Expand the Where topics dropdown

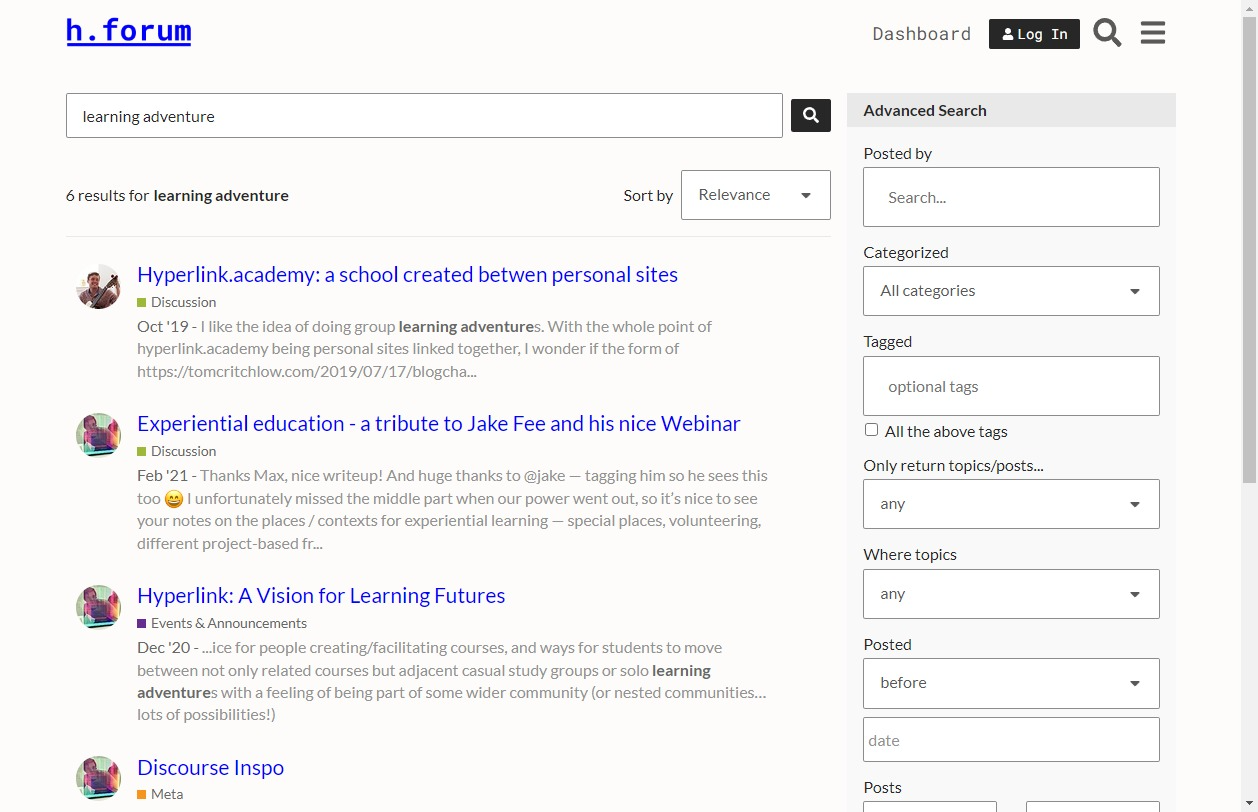click(x=1011, y=594)
